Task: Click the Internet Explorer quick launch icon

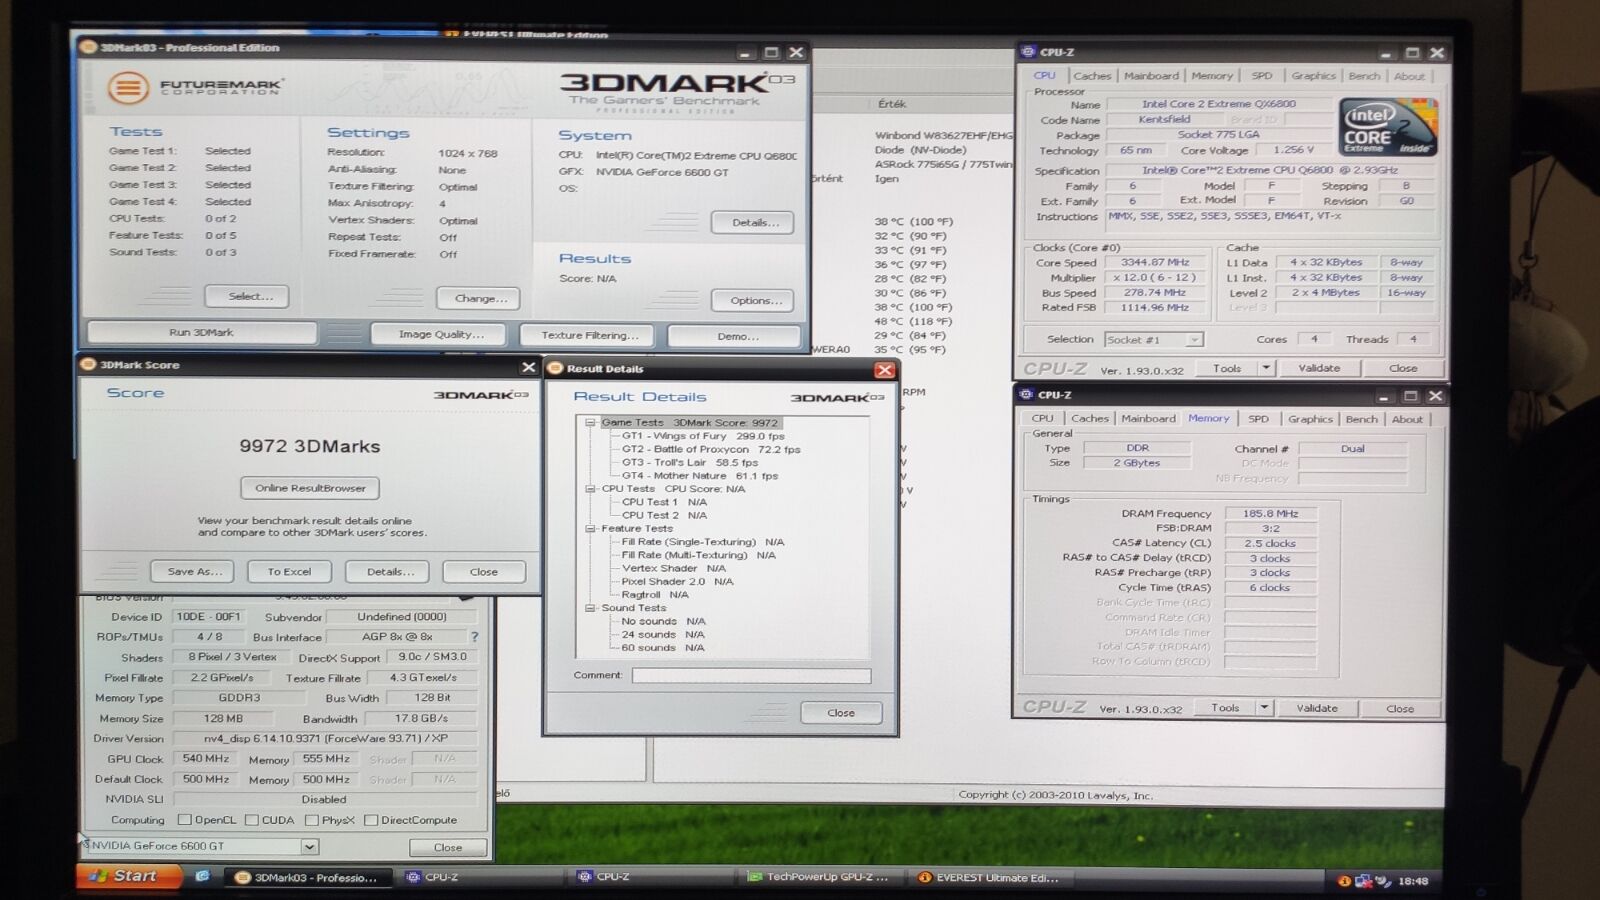Action: [x=202, y=876]
